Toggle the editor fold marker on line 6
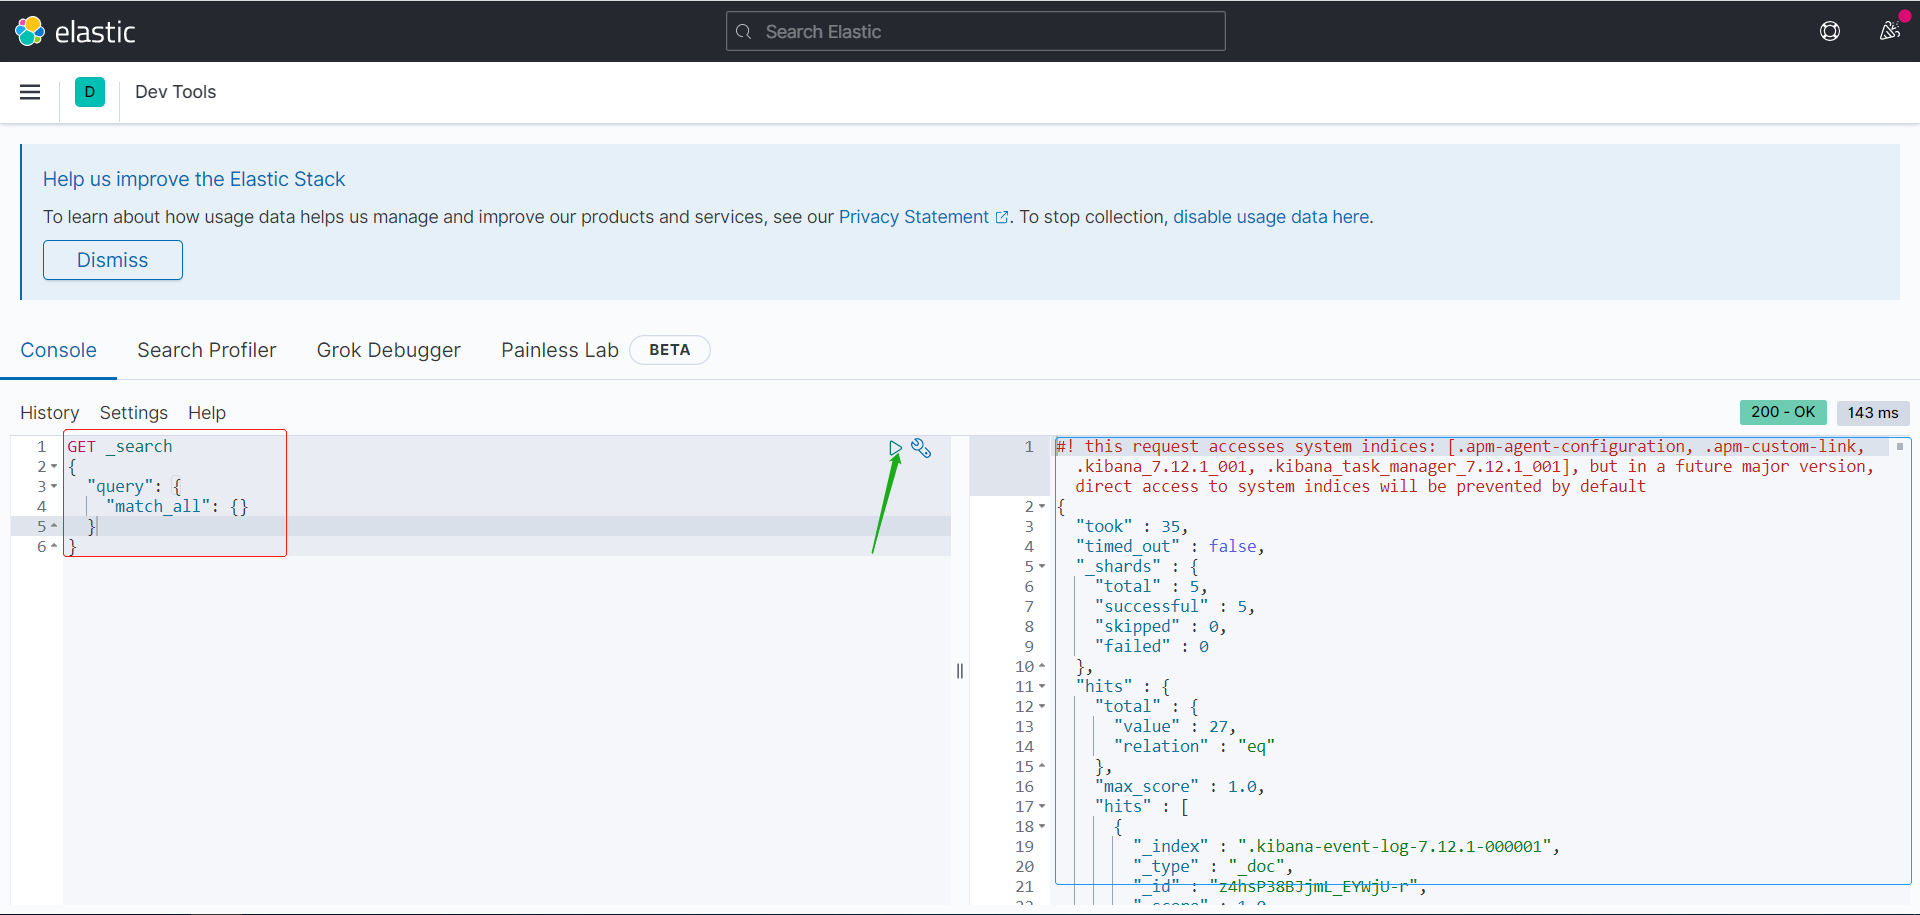 click(x=54, y=546)
